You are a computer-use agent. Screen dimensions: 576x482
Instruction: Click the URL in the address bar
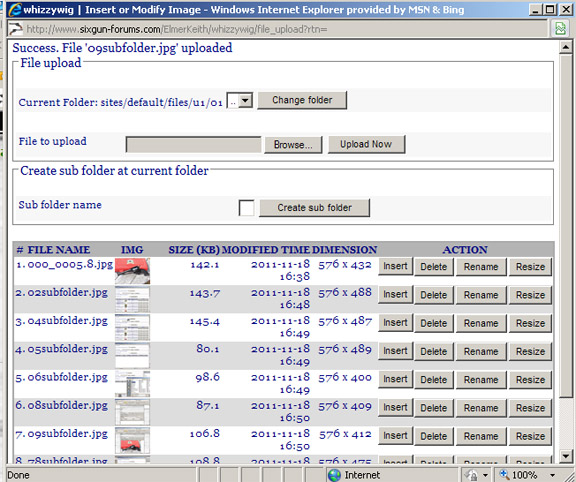click(x=177, y=29)
